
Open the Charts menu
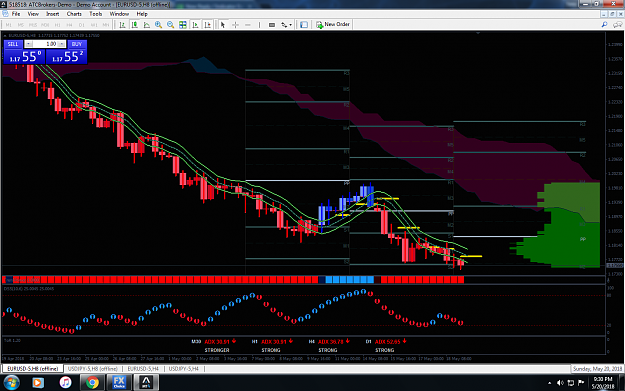click(x=74, y=14)
